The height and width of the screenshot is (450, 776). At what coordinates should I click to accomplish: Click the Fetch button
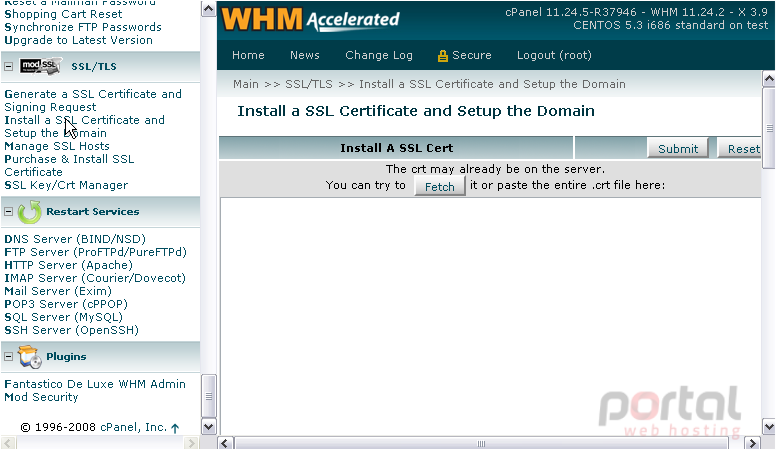pyautogui.click(x=439, y=187)
